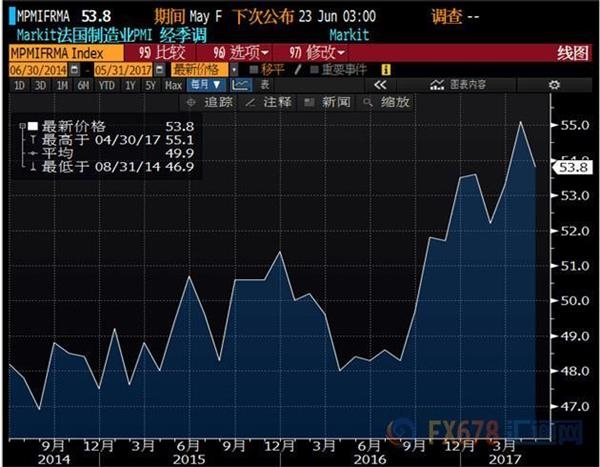Select the YTD time range

point(106,85)
